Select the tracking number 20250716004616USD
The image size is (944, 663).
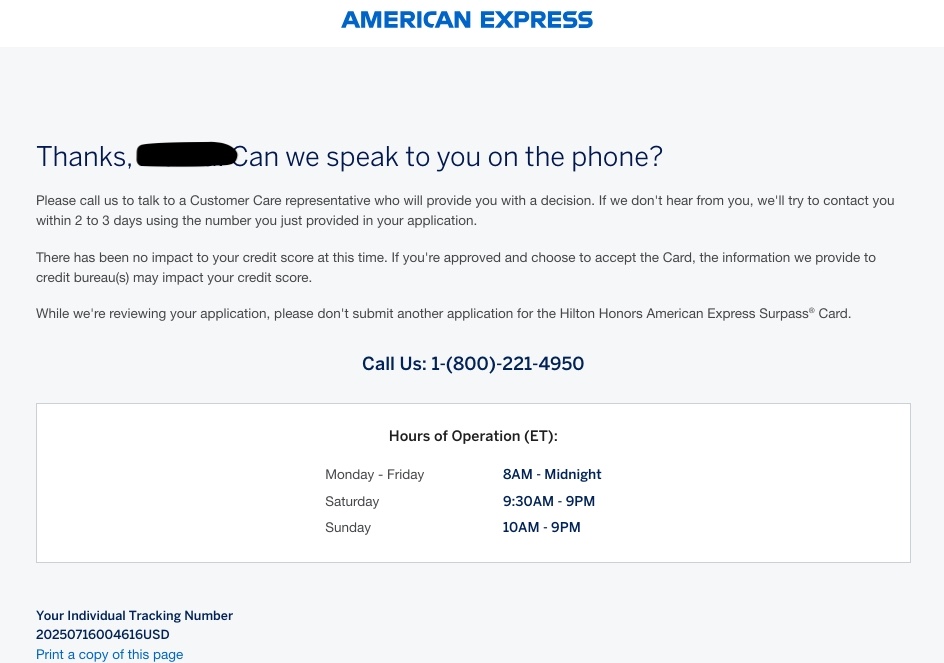pos(103,635)
